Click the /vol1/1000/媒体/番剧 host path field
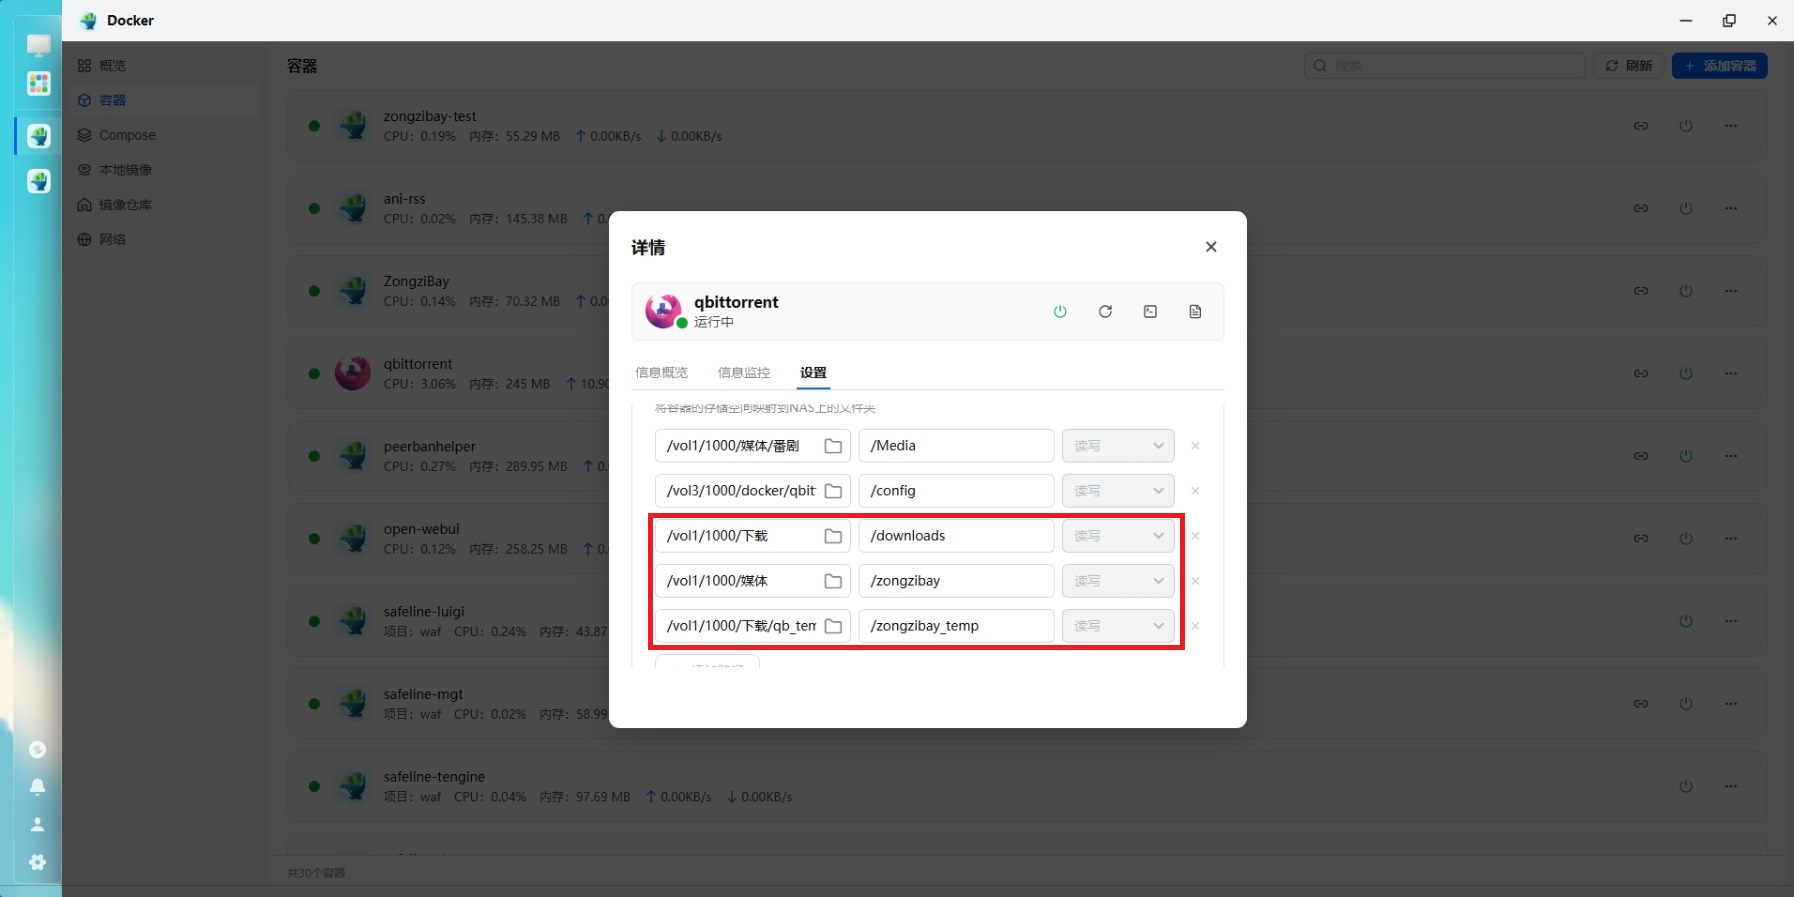This screenshot has width=1794, height=897. [752, 446]
